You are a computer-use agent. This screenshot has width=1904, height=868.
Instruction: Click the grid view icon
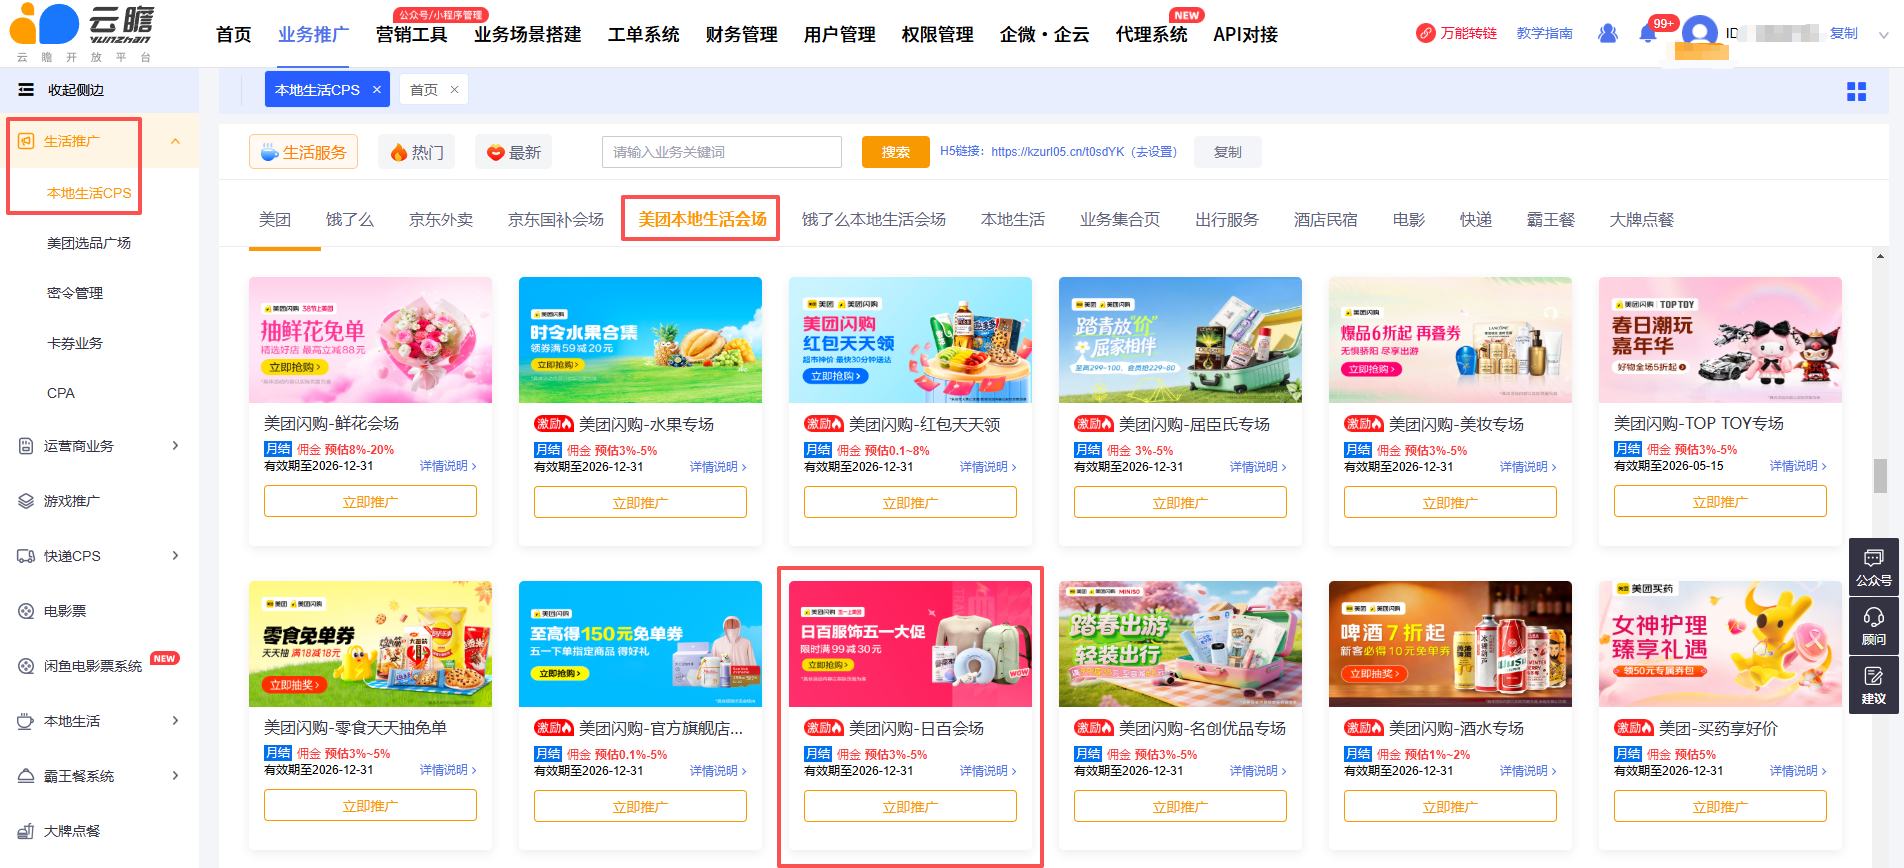pos(1856,92)
